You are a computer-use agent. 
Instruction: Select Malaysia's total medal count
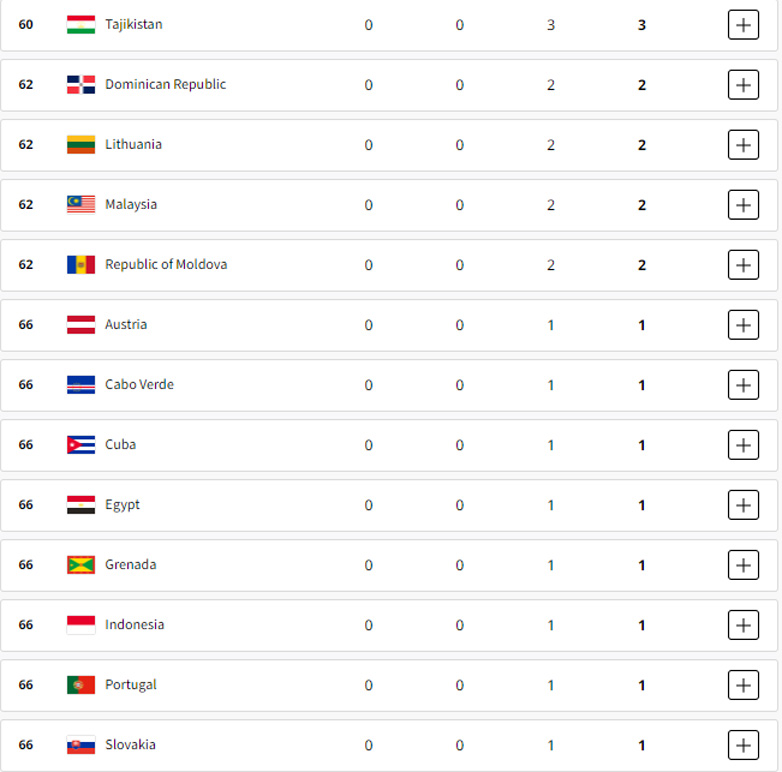[642, 205]
